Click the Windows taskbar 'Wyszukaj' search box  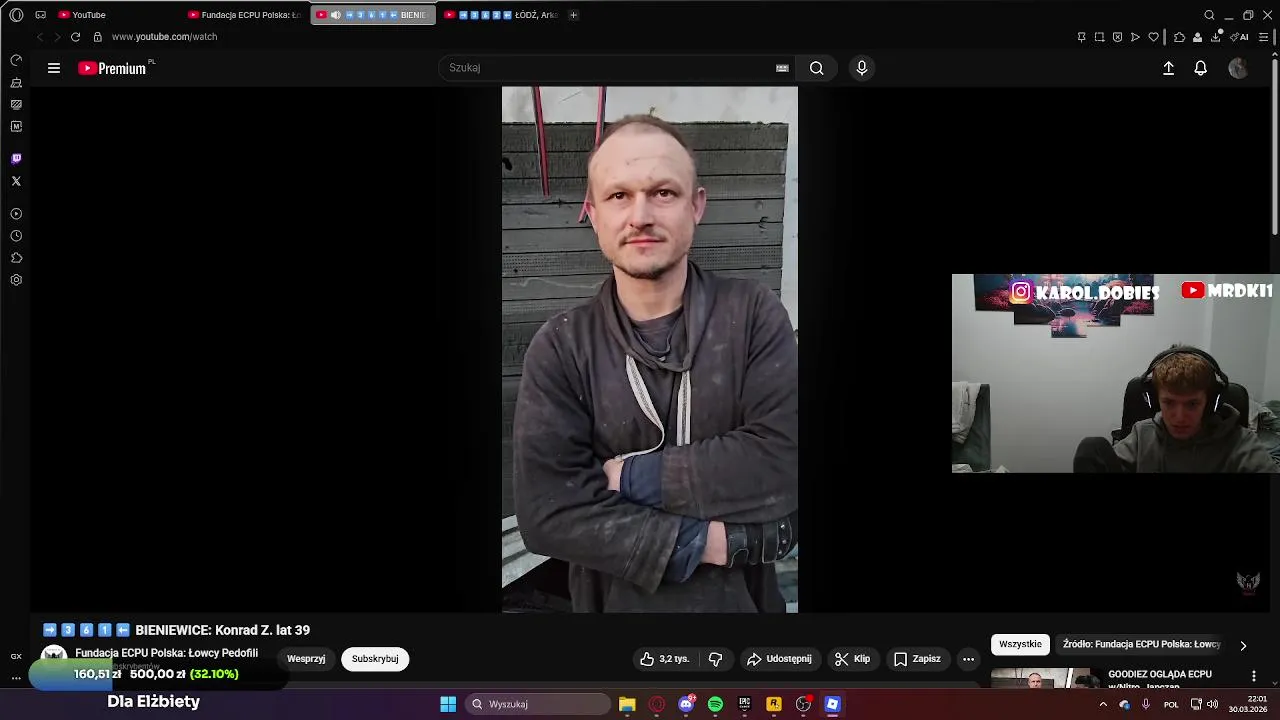538,704
